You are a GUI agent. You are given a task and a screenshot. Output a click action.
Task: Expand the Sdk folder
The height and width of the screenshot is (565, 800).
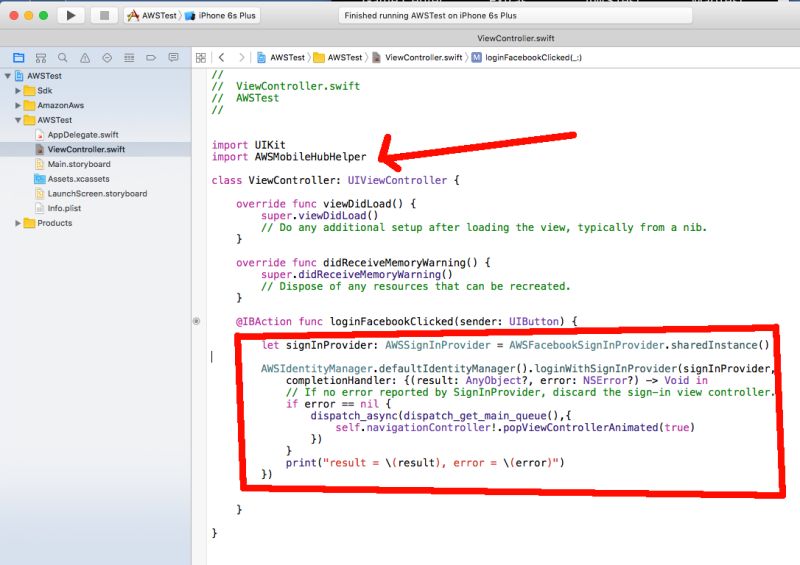pos(18,91)
